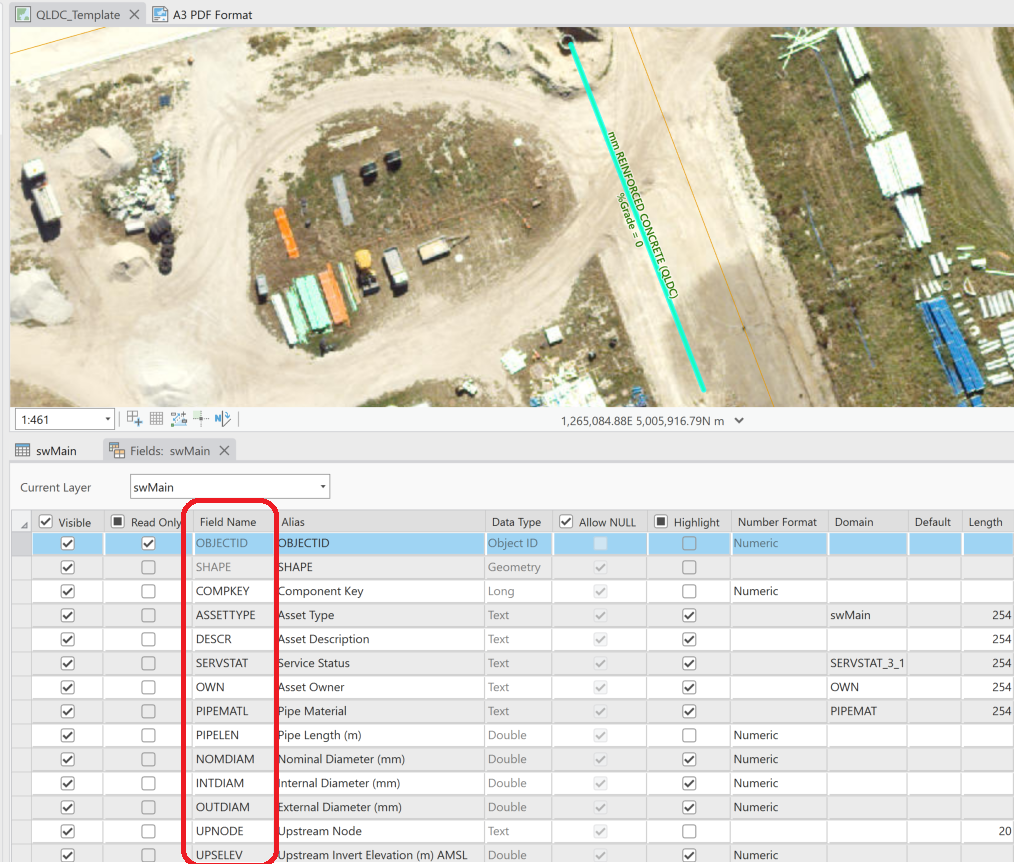Toggle Highlight checkbox for PIPELEN field

click(689, 735)
